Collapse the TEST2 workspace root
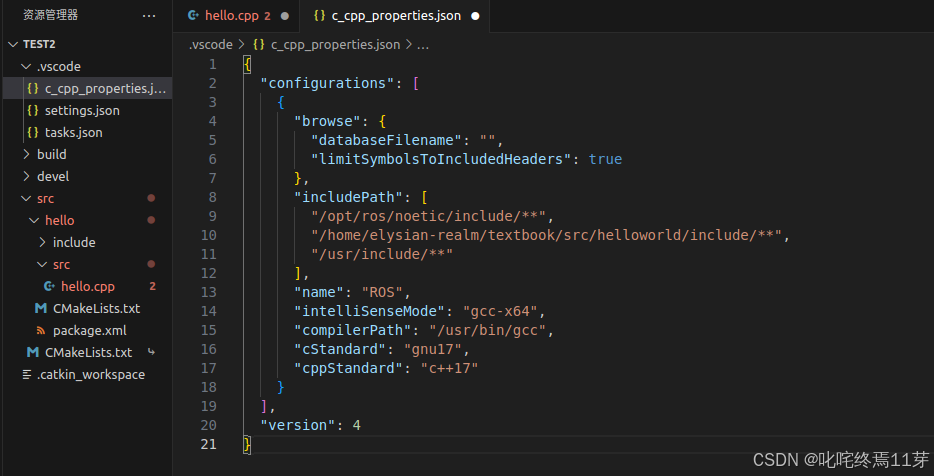Image resolution: width=934 pixels, height=476 pixels. [x=13, y=45]
